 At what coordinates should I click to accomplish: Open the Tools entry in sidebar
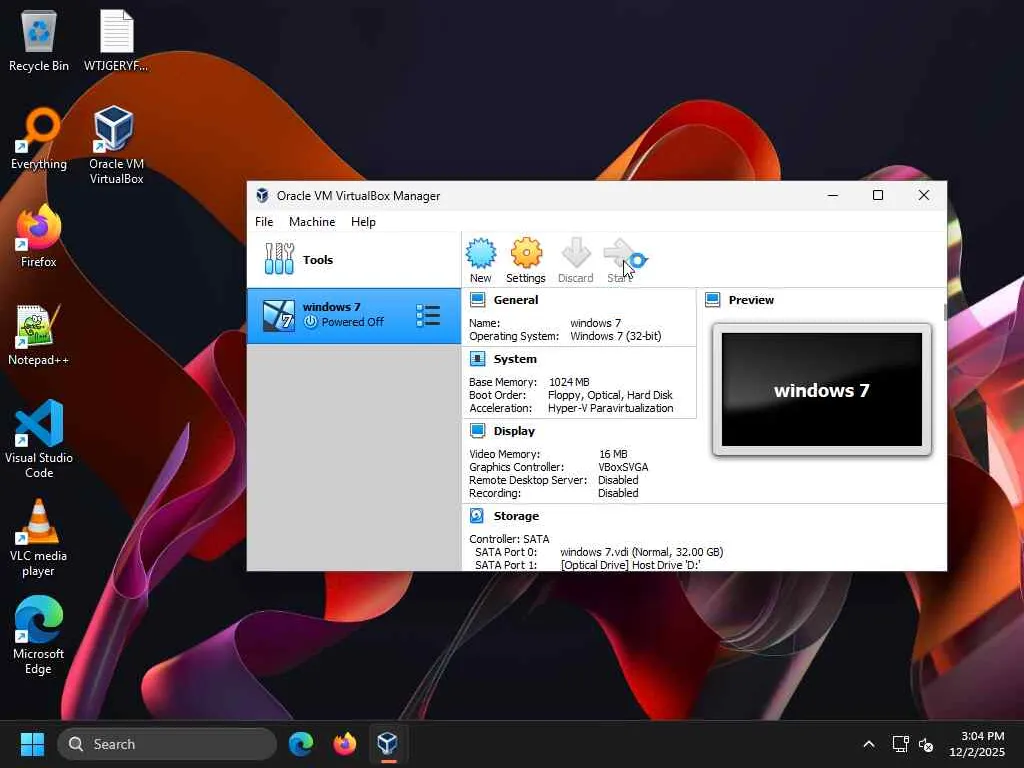point(354,259)
